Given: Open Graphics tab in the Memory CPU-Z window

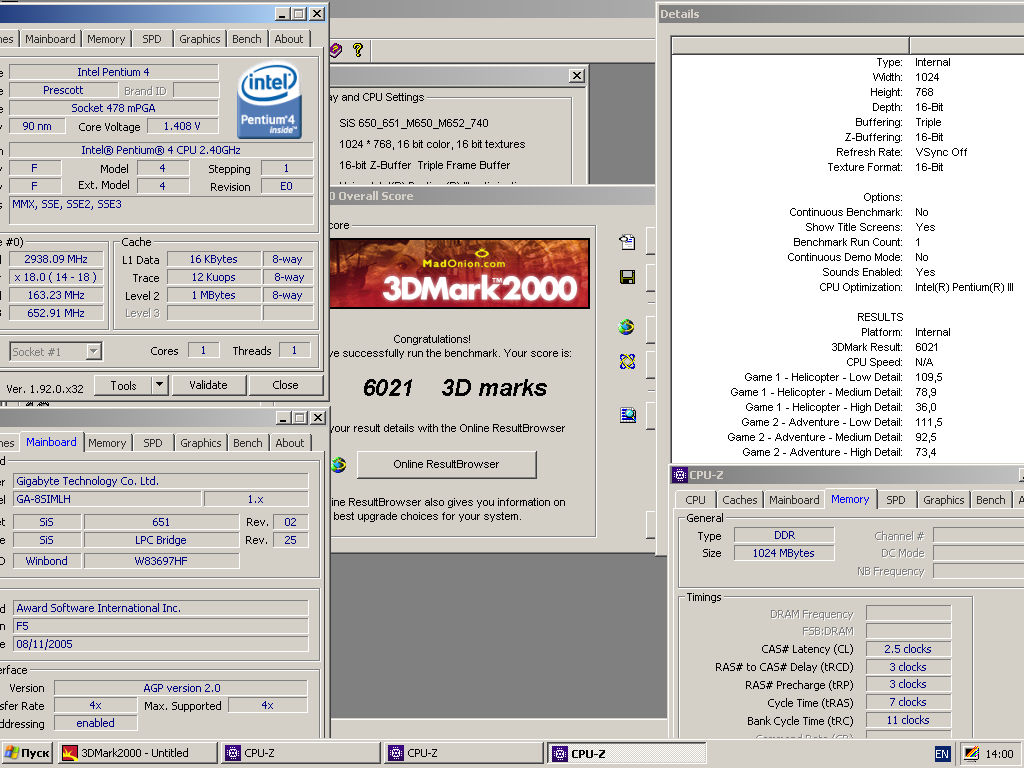Looking at the screenshot, I should (944, 500).
